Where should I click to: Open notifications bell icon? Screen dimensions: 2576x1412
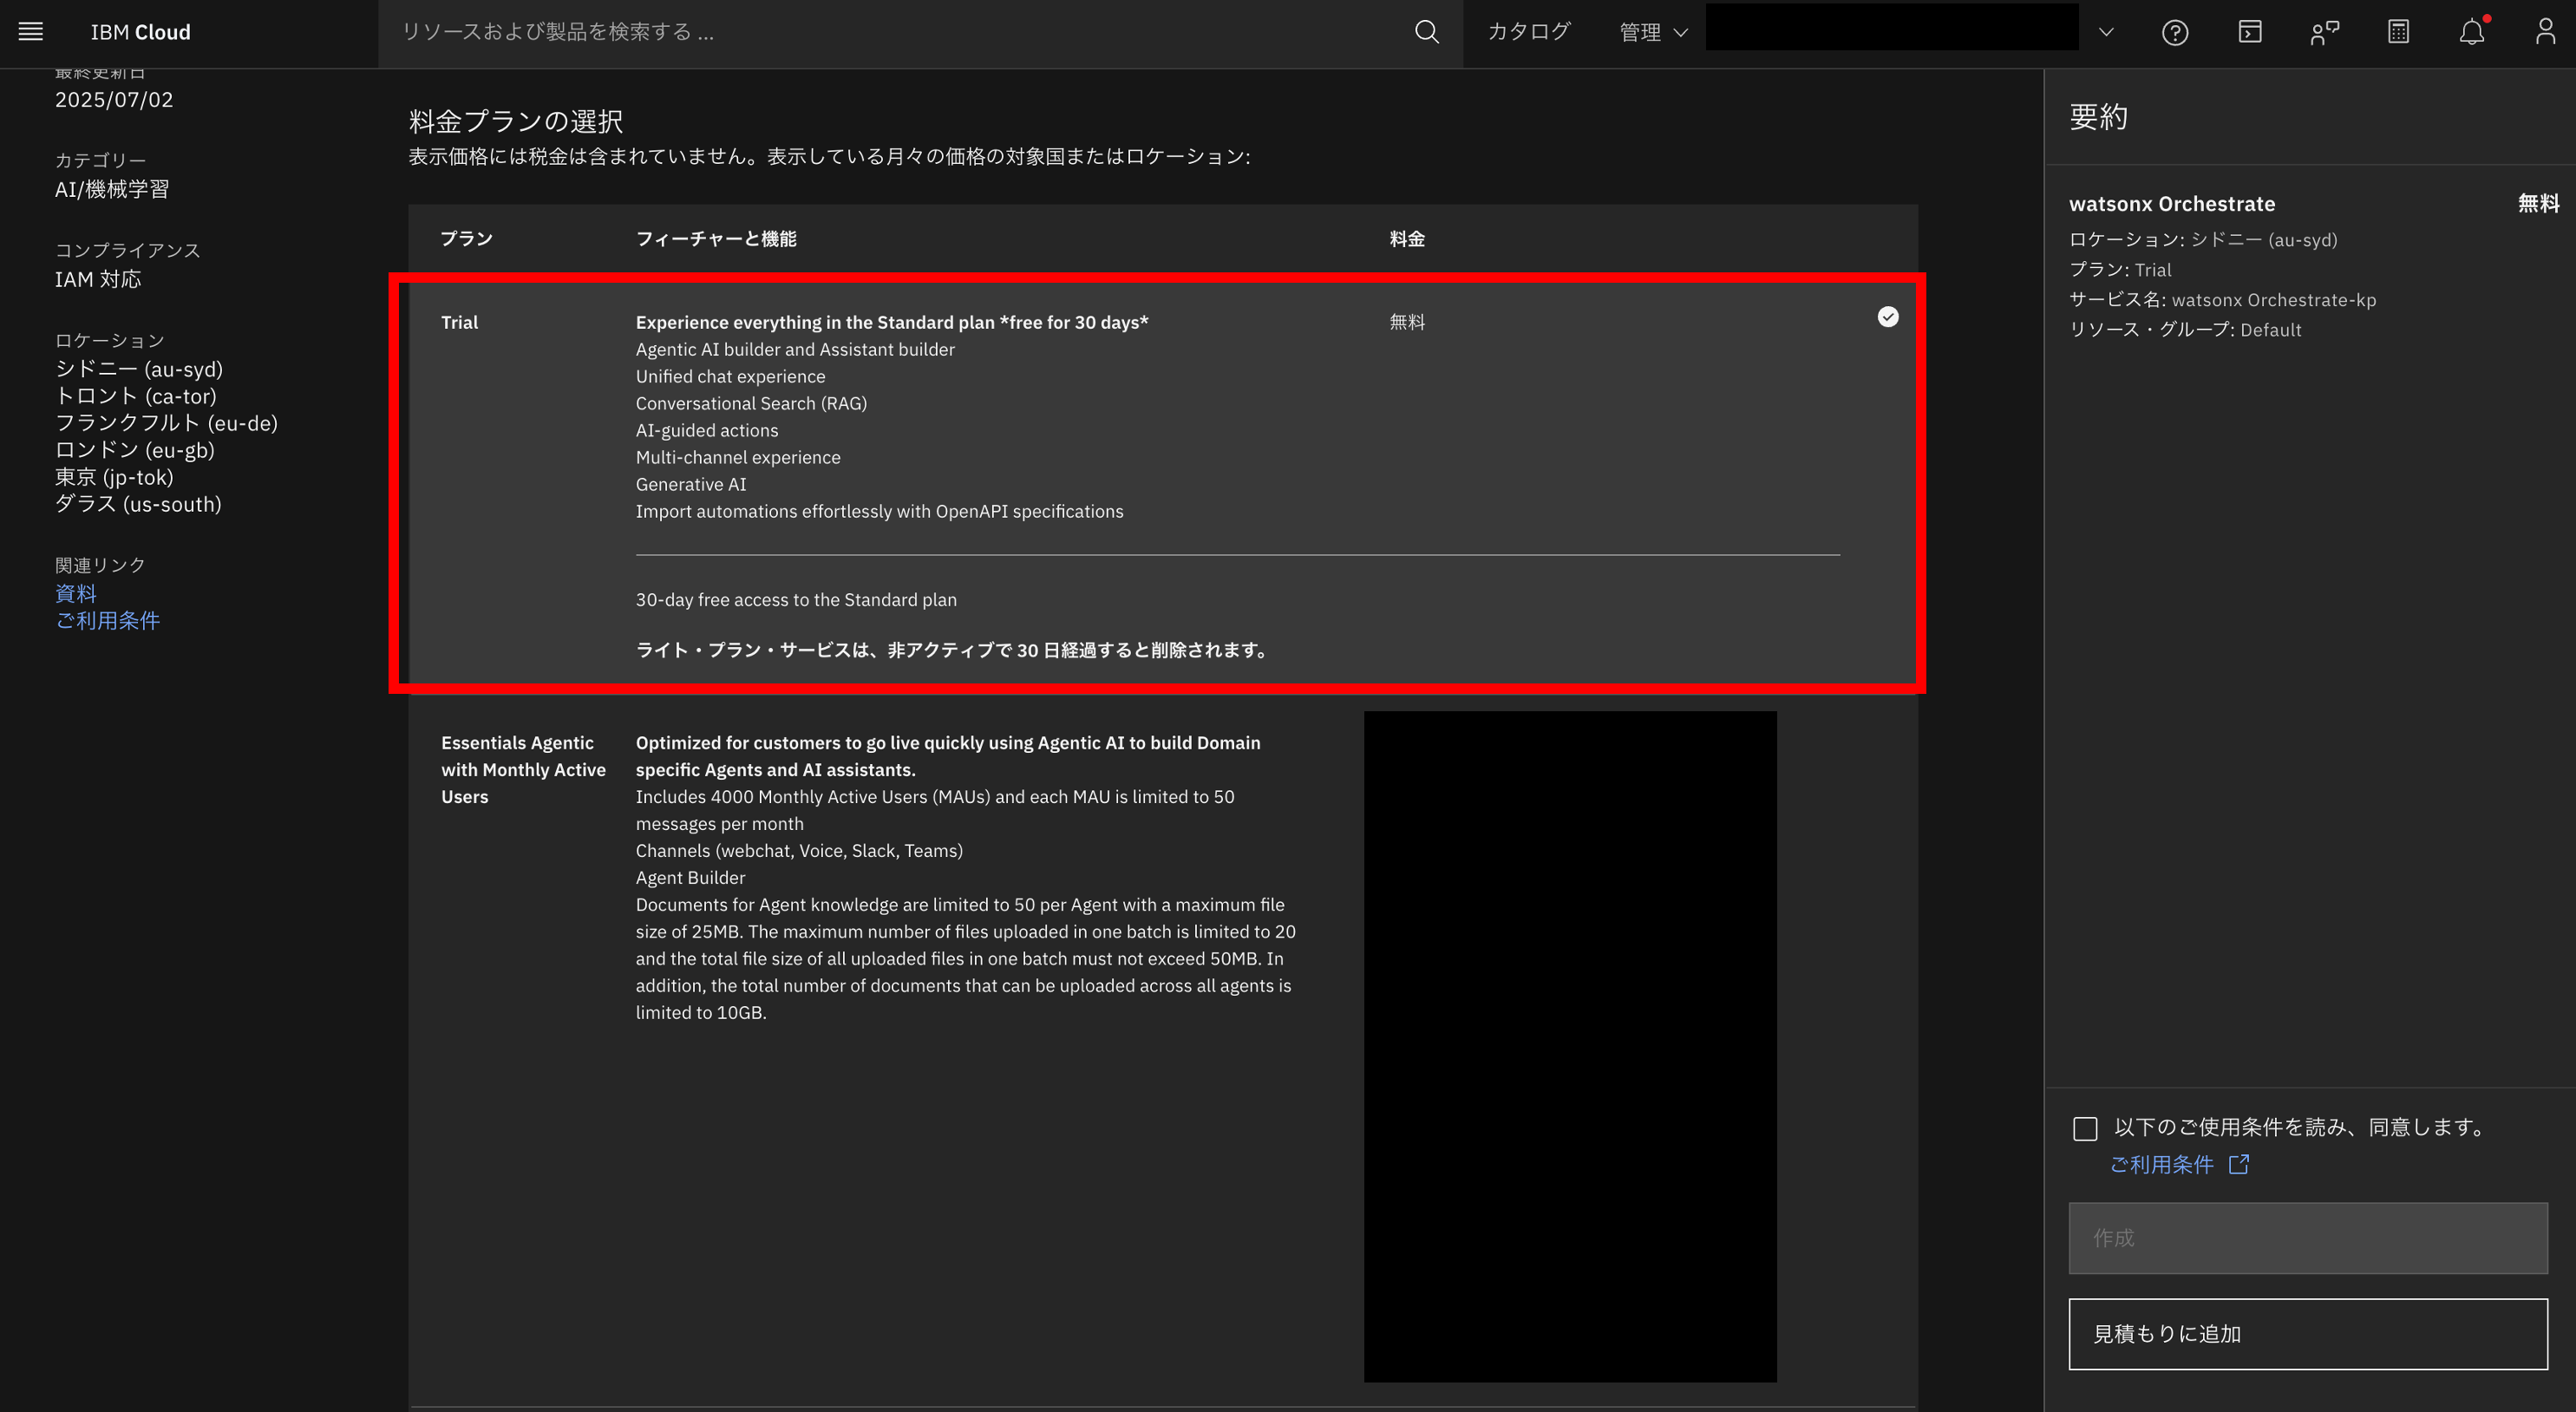coord(2472,32)
